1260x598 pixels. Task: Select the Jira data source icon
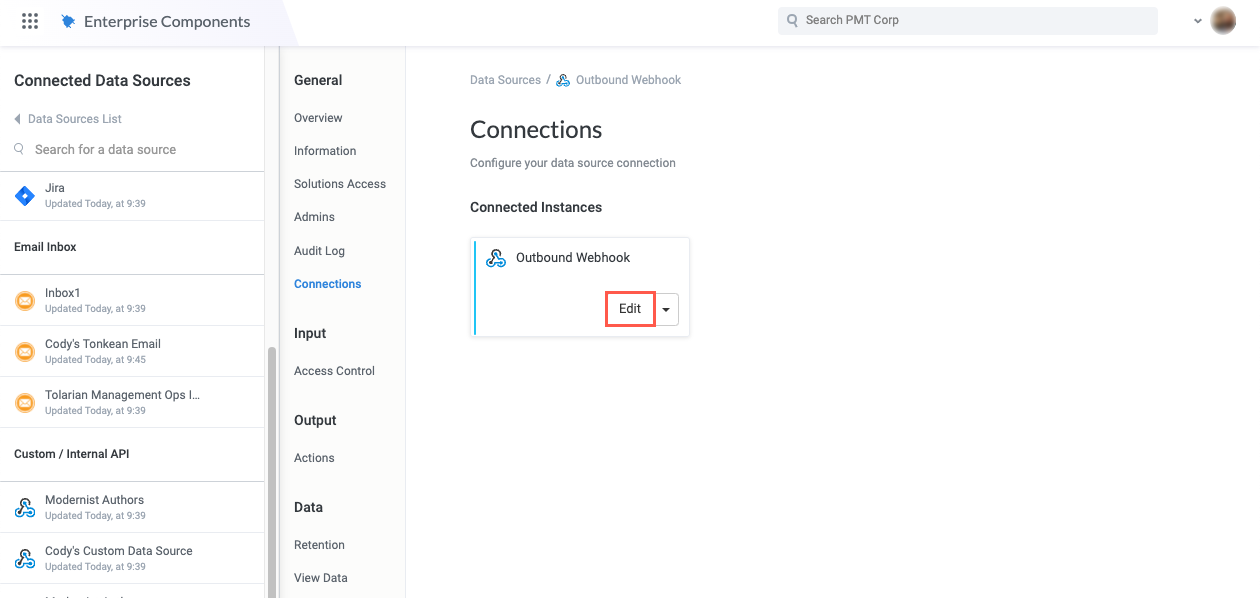25,195
